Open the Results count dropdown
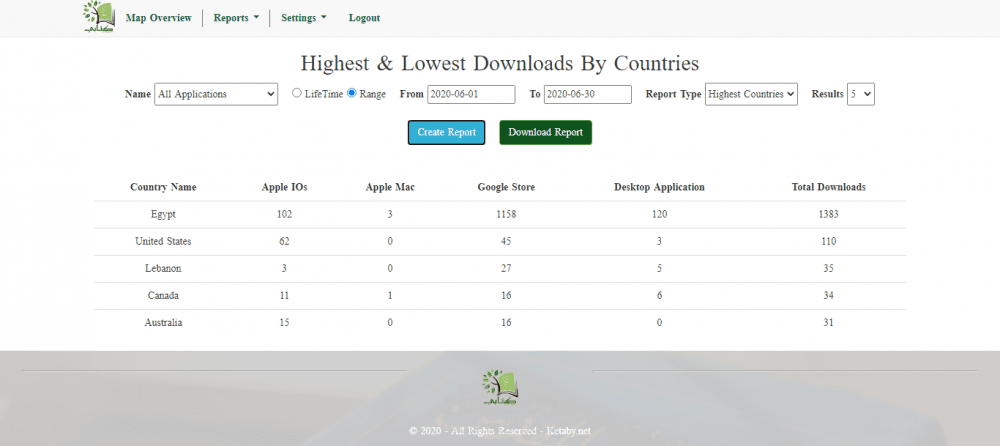 coord(861,94)
